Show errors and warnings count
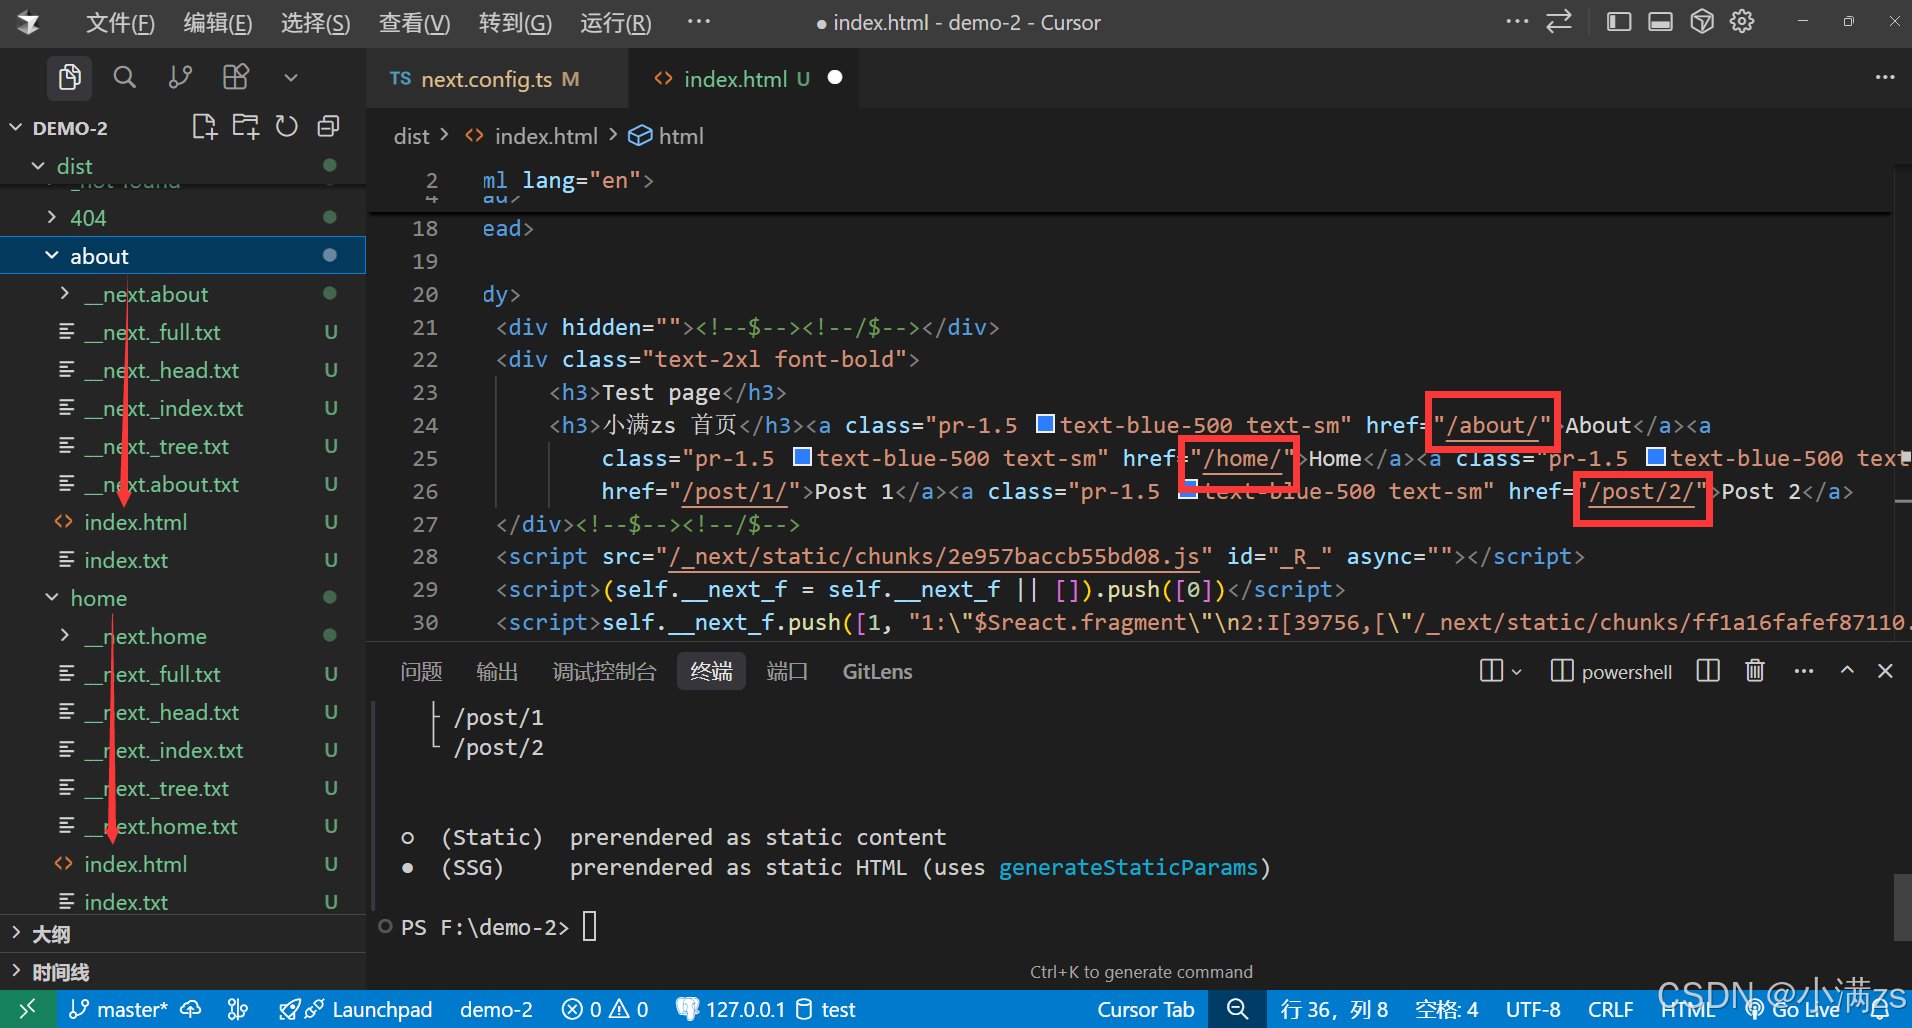 tap(605, 1010)
